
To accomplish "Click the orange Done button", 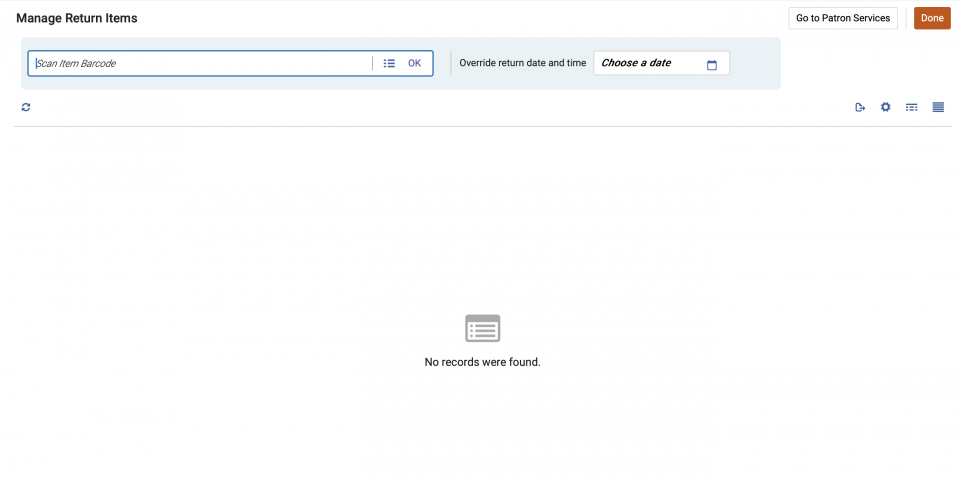I will pyautogui.click(x=932, y=18).
